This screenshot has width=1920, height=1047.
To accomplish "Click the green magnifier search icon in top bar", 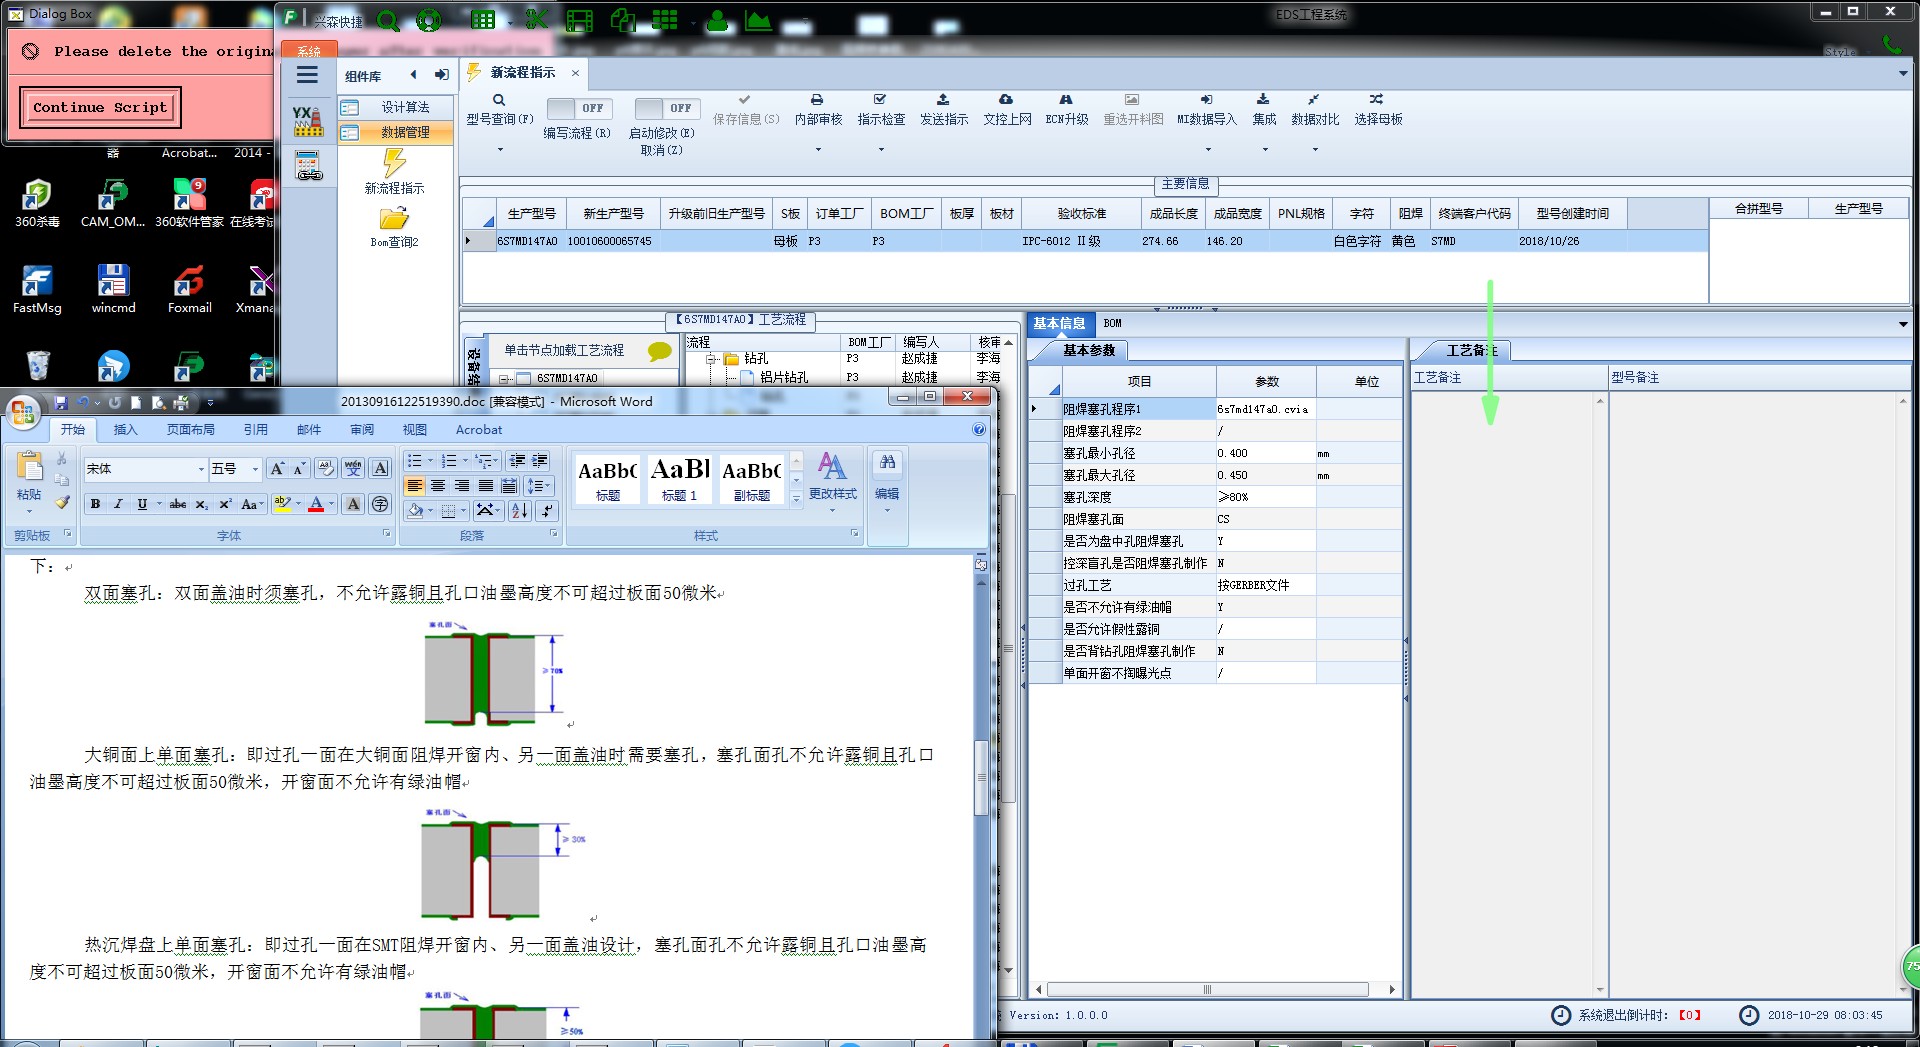I will coord(388,21).
